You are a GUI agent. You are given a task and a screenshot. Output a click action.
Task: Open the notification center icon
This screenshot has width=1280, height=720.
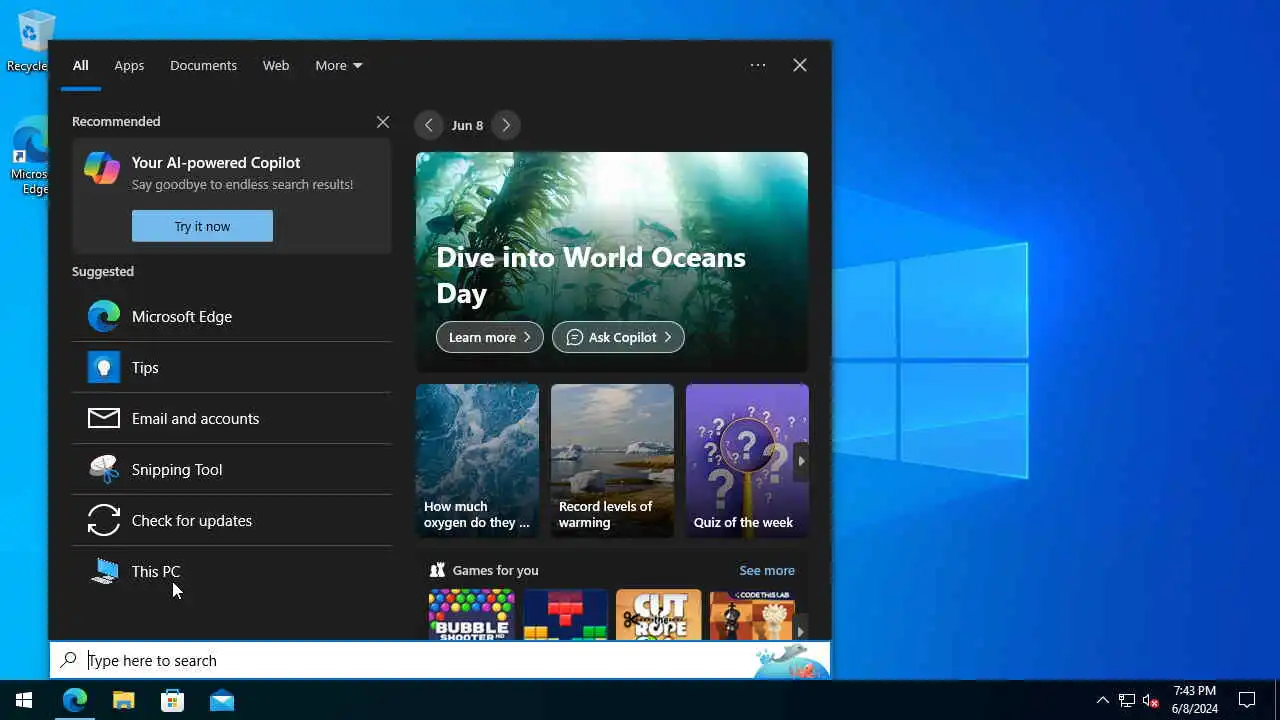tap(1247, 700)
